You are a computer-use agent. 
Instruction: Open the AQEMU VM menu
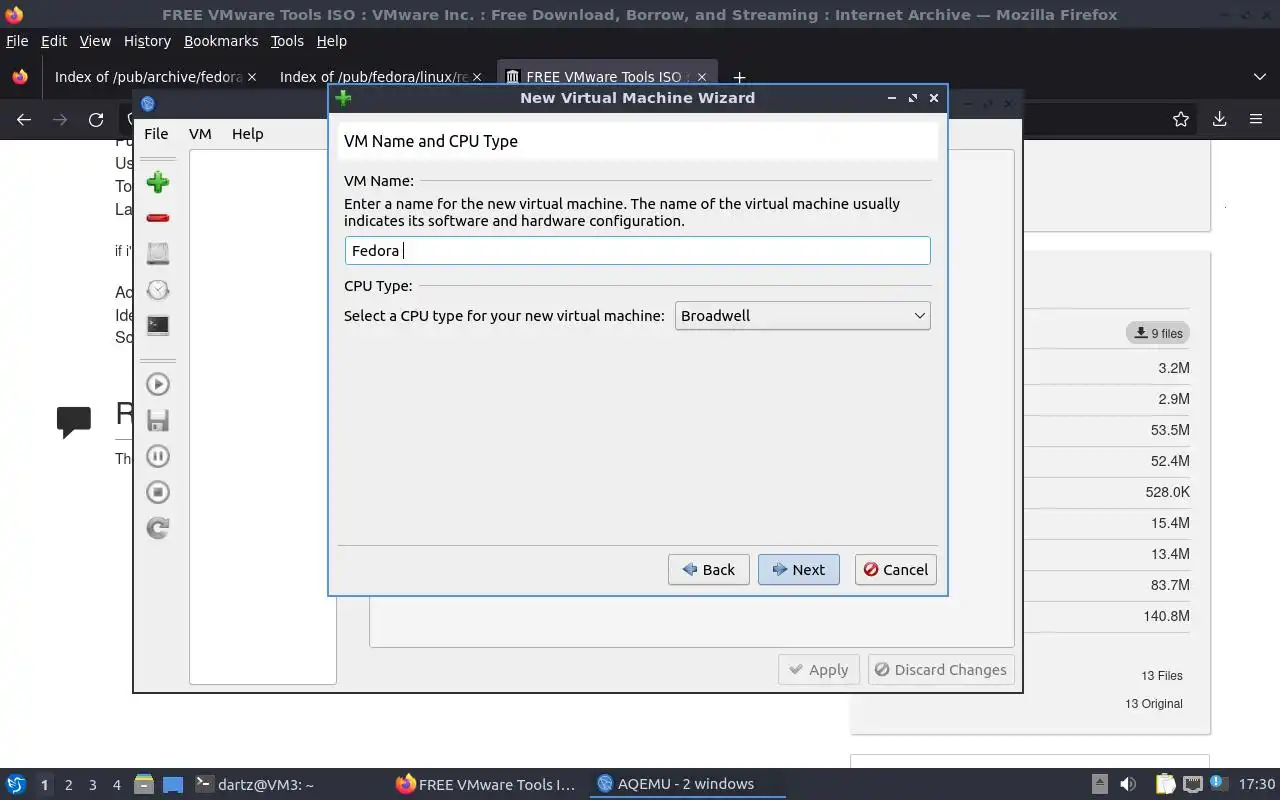tap(200, 134)
